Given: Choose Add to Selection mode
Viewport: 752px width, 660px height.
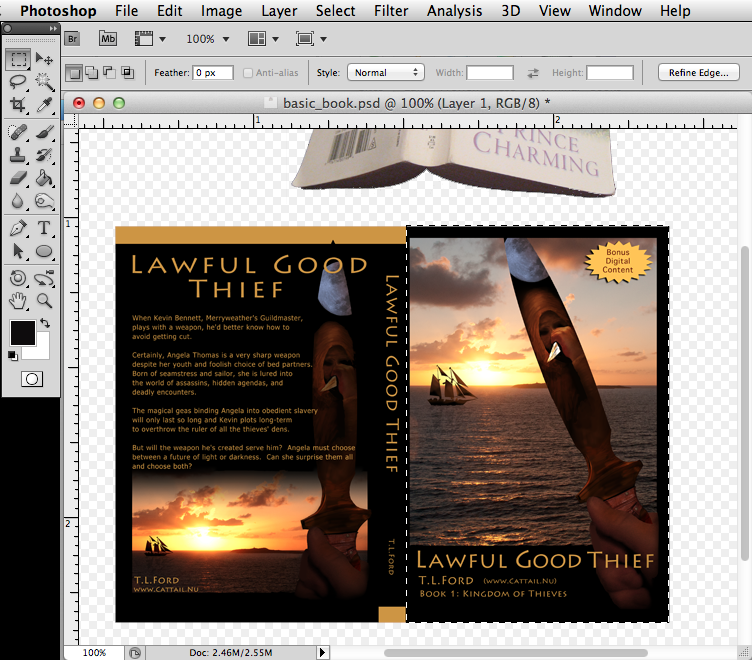Looking at the screenshot, I should point(92,73).
